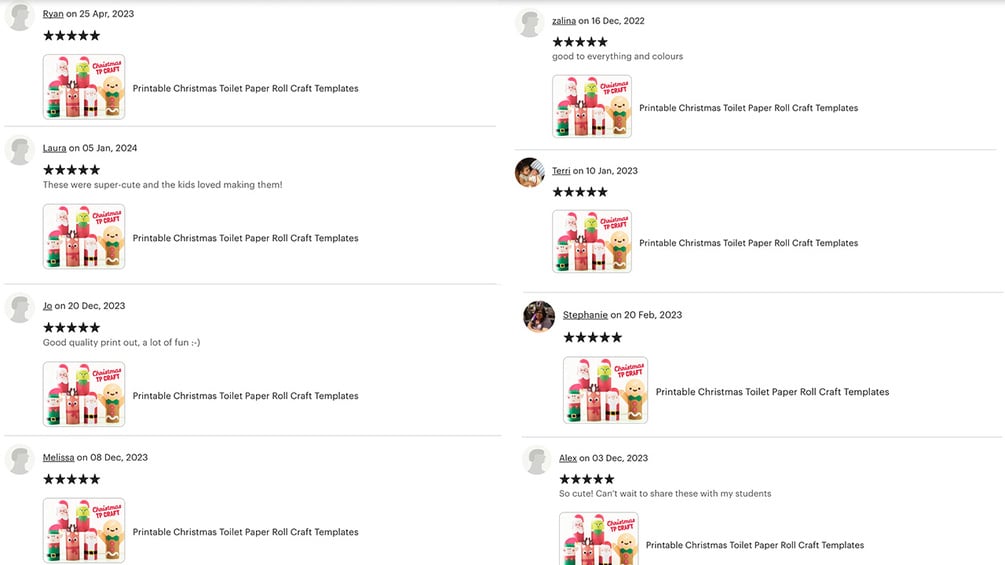Open zalina's default avatar icon
This screenshot has width=1005, height=565.
(x=530, y=23)
